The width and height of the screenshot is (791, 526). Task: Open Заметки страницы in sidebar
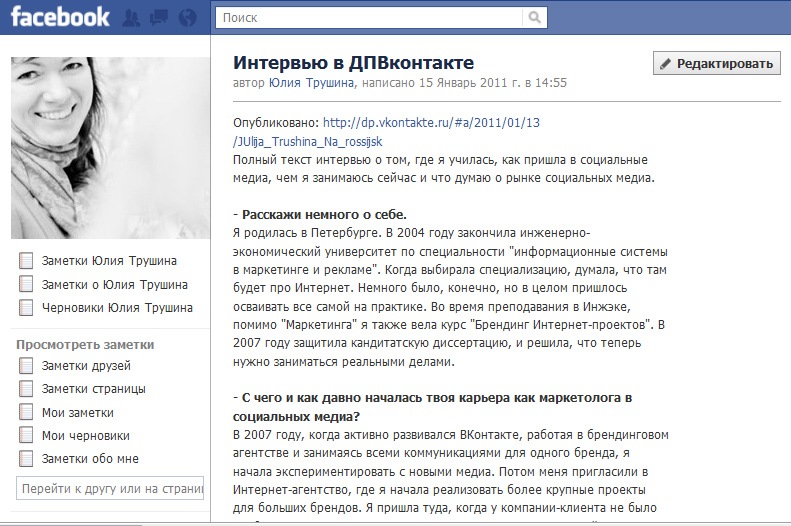pos(94,389)
